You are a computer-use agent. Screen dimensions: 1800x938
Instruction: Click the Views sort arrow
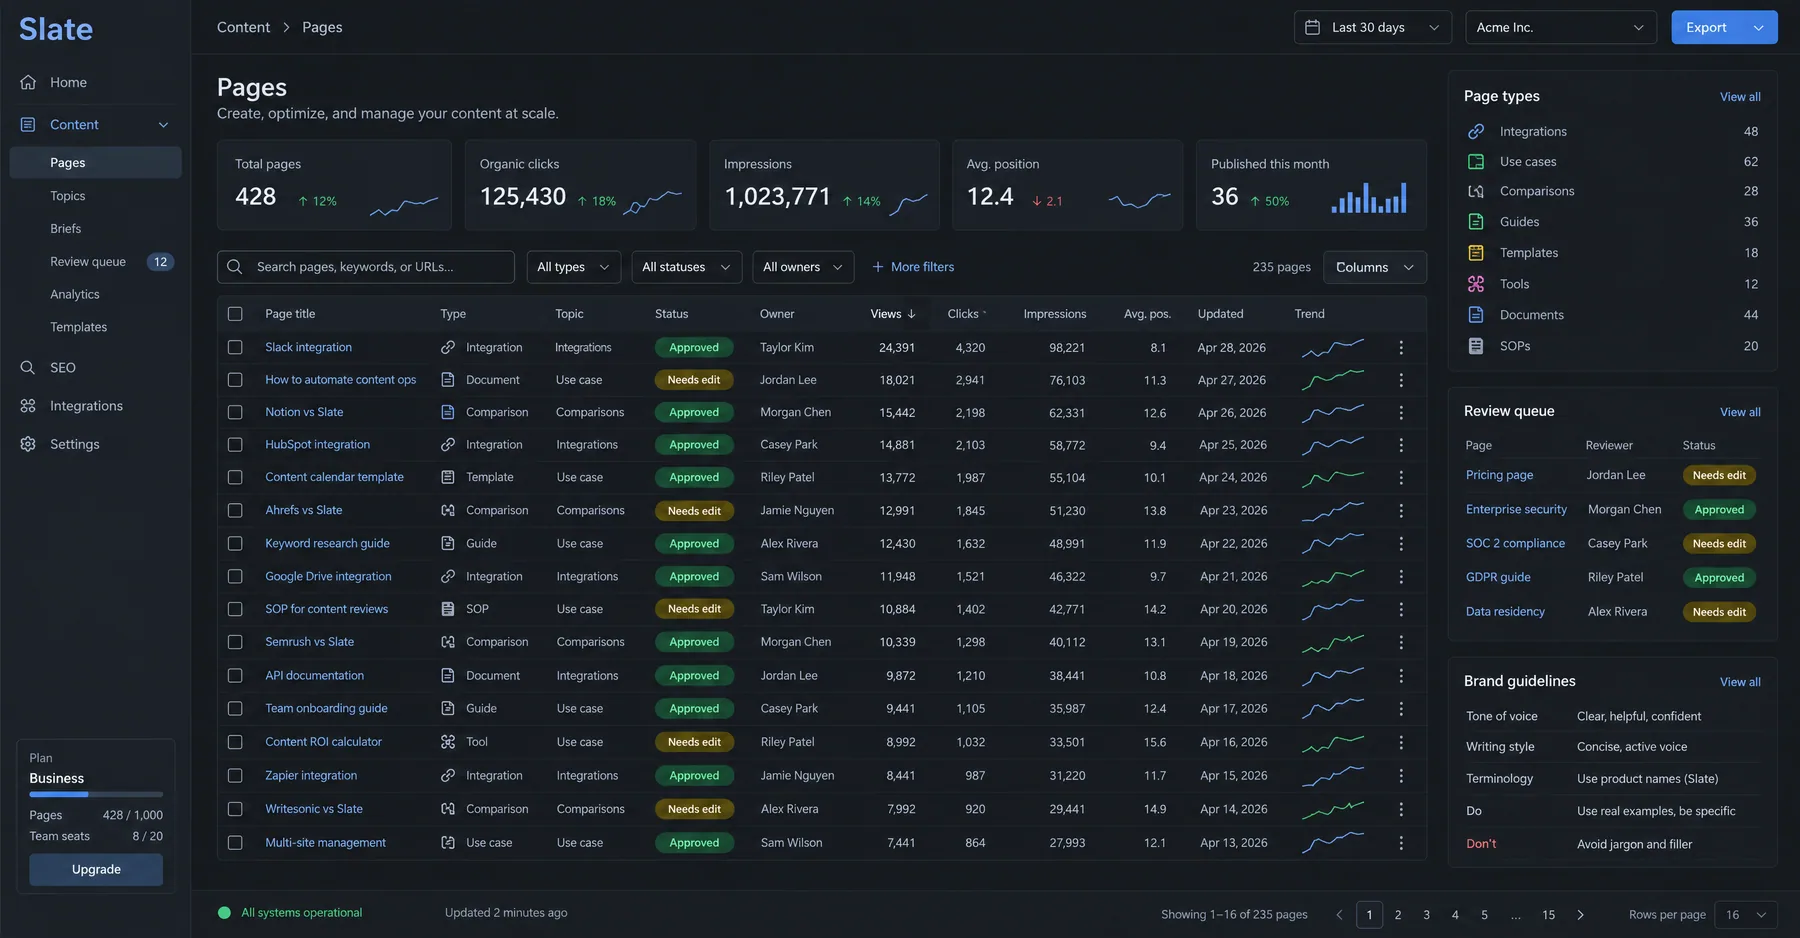point(912,314)
